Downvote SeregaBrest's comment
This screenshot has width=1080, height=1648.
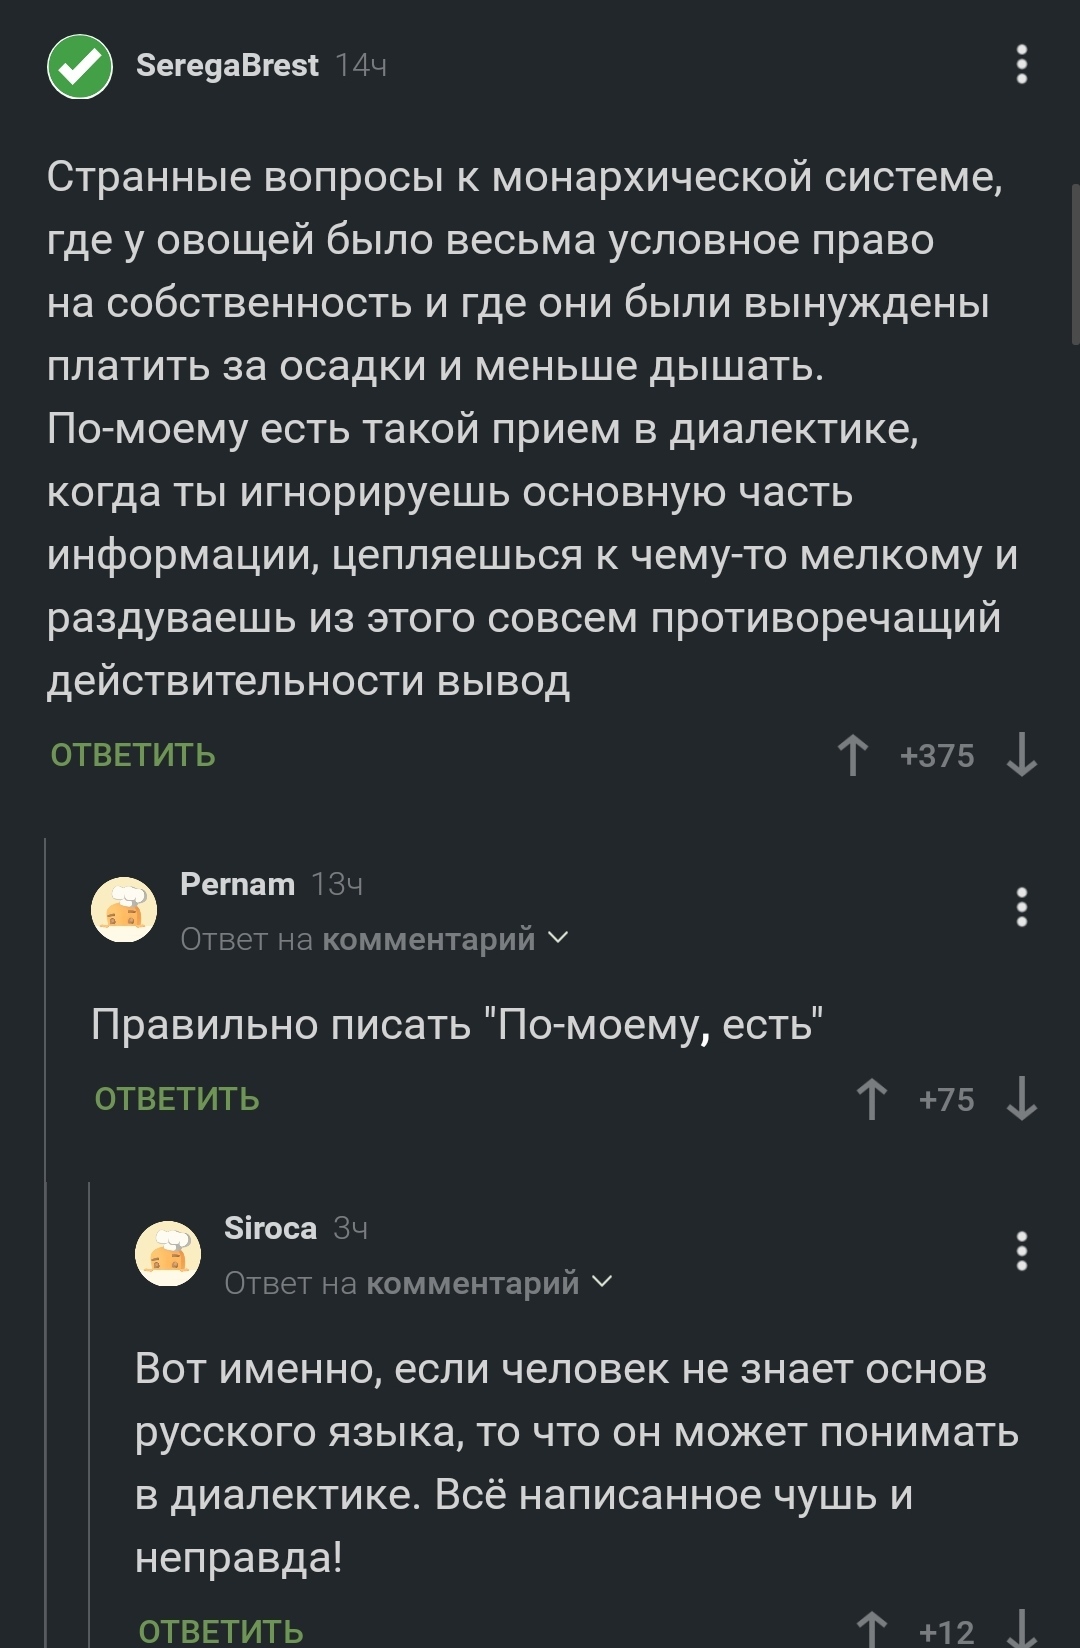(x=1021, y=755)
